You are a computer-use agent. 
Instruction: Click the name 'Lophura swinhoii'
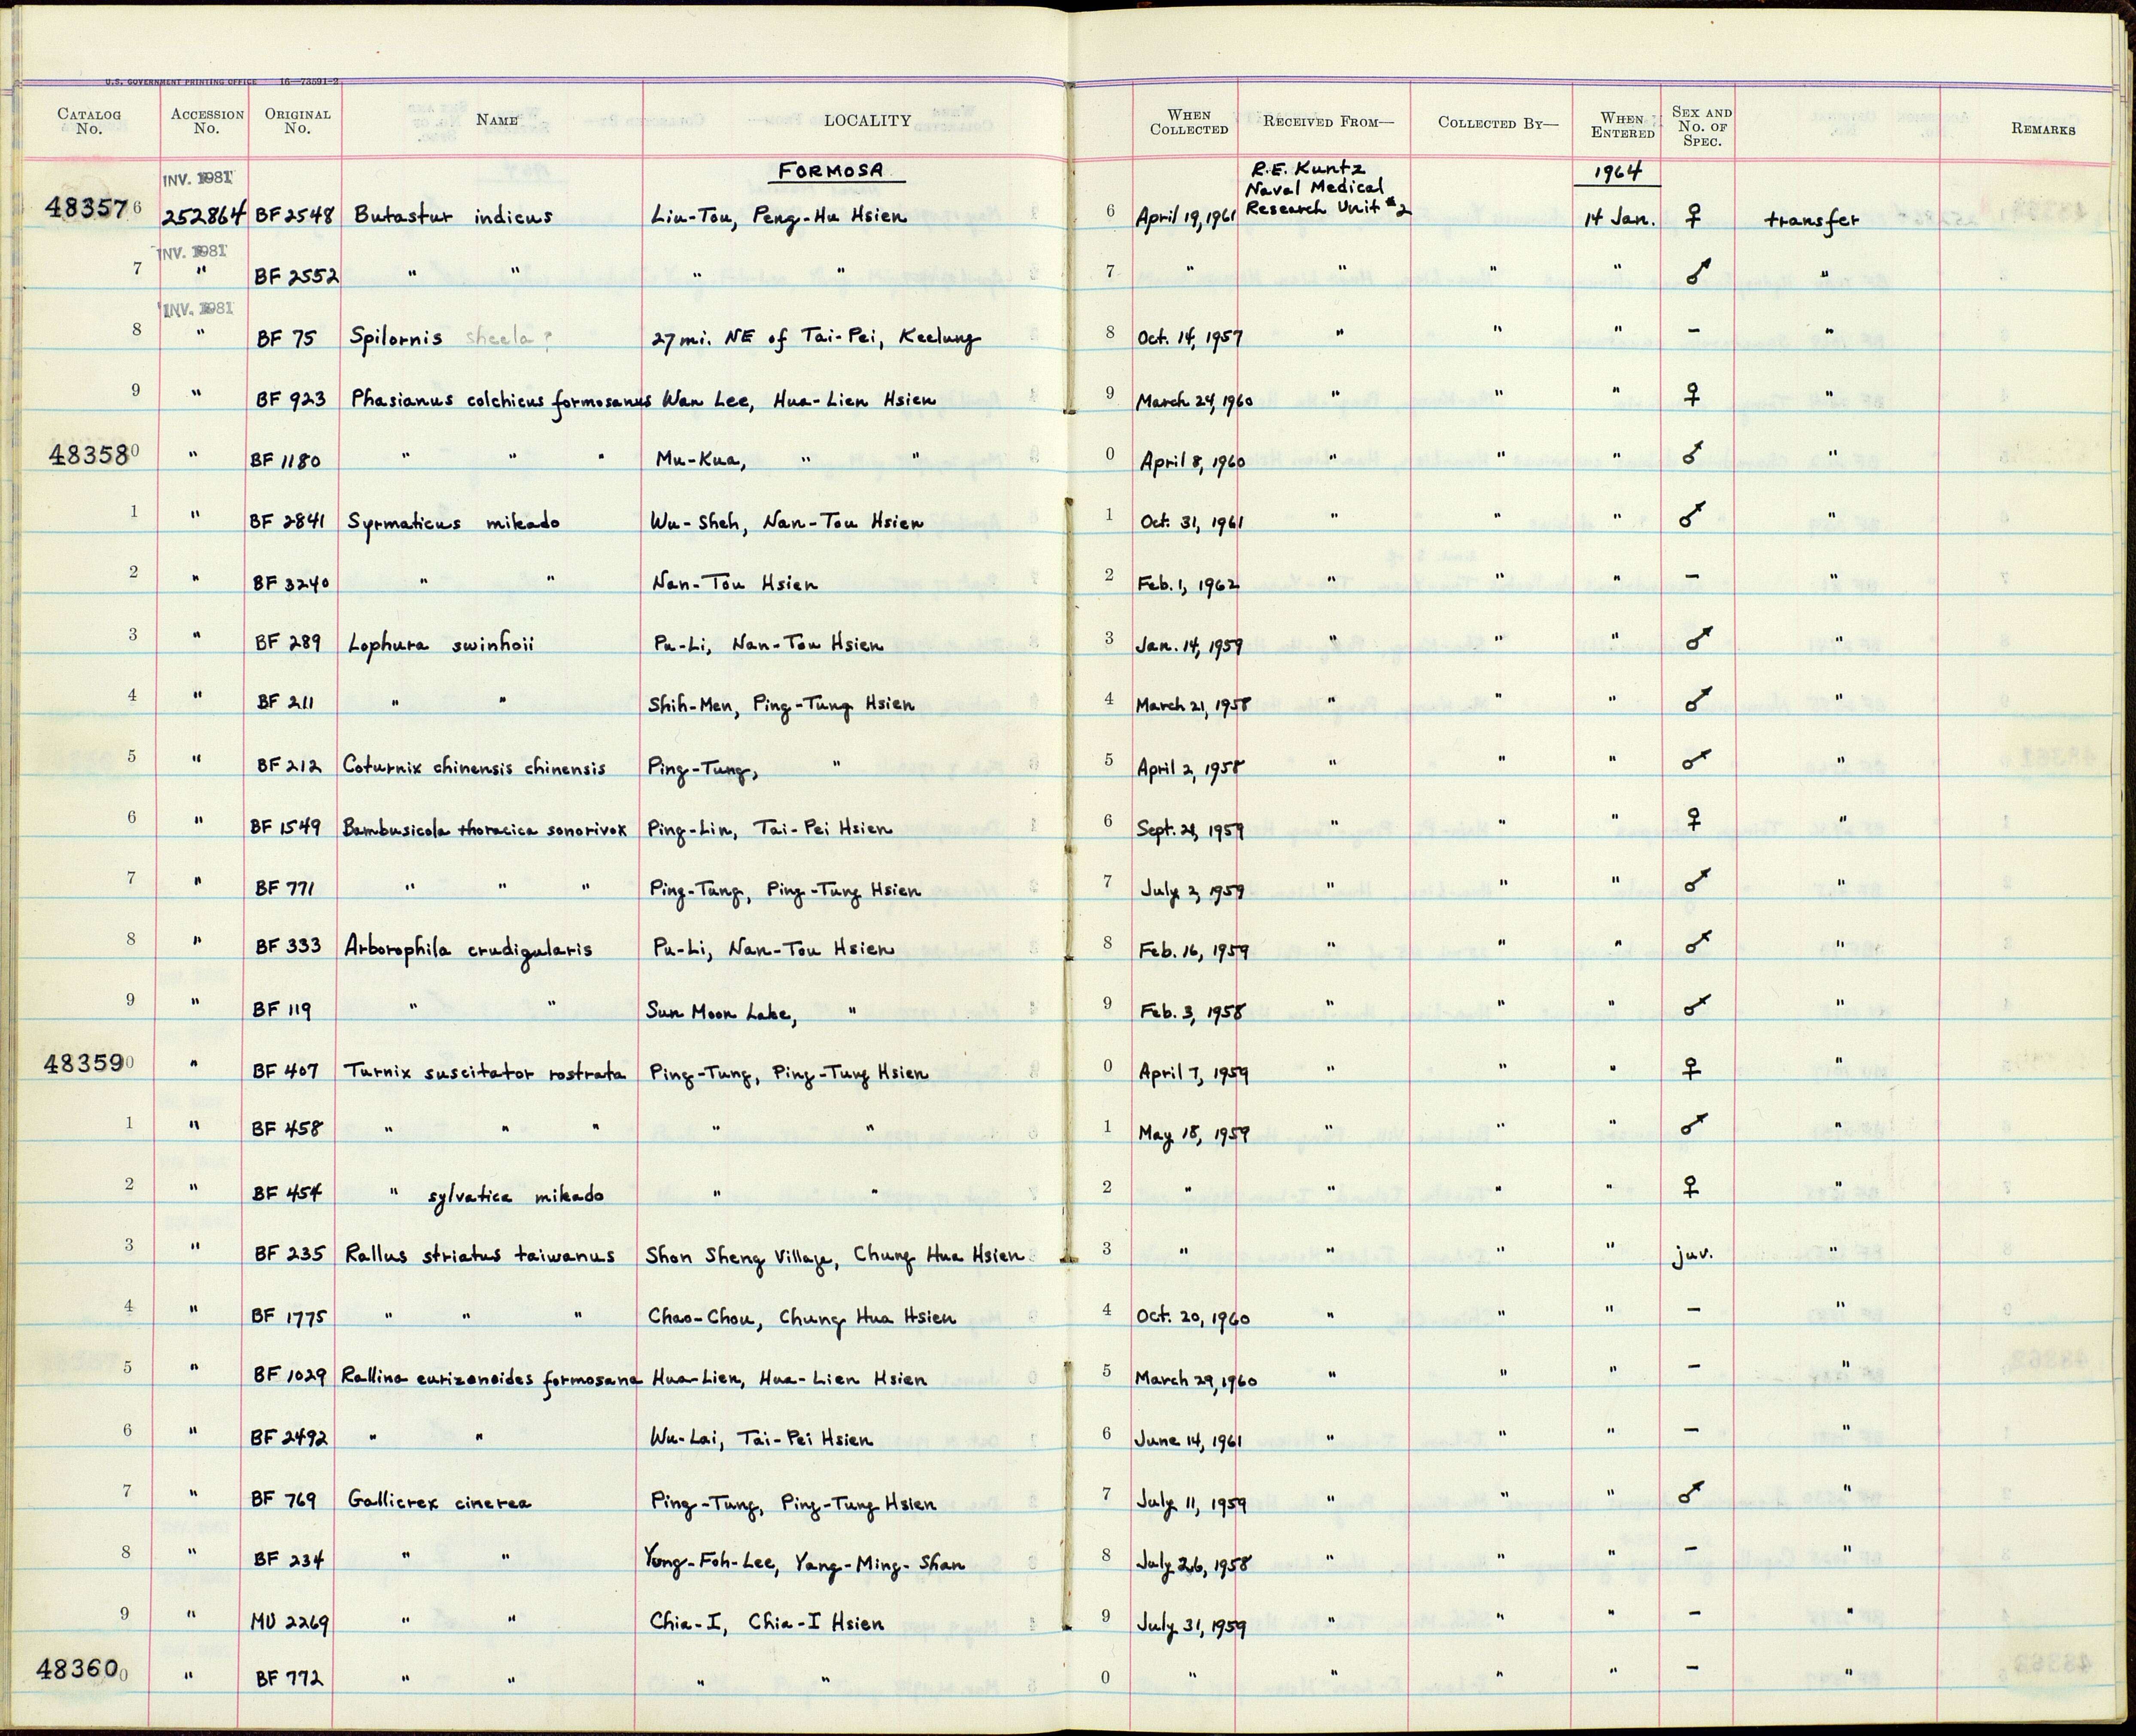[x=441, y=644]
